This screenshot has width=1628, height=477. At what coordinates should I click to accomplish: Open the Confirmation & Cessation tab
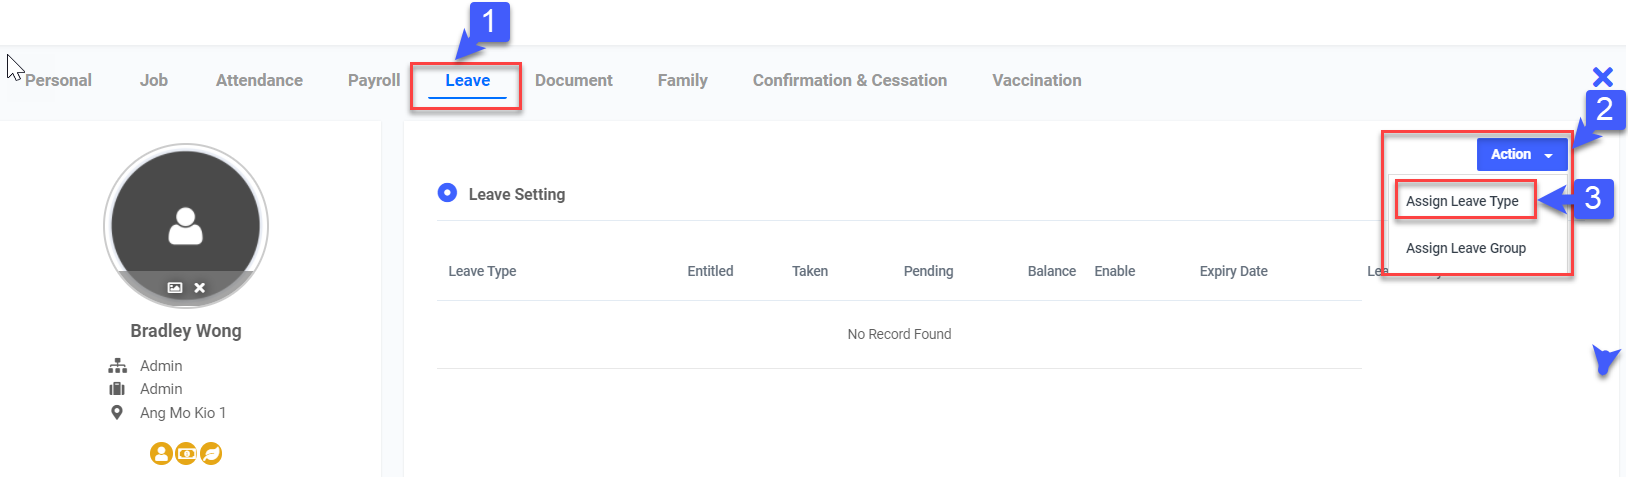pos(849,81)
